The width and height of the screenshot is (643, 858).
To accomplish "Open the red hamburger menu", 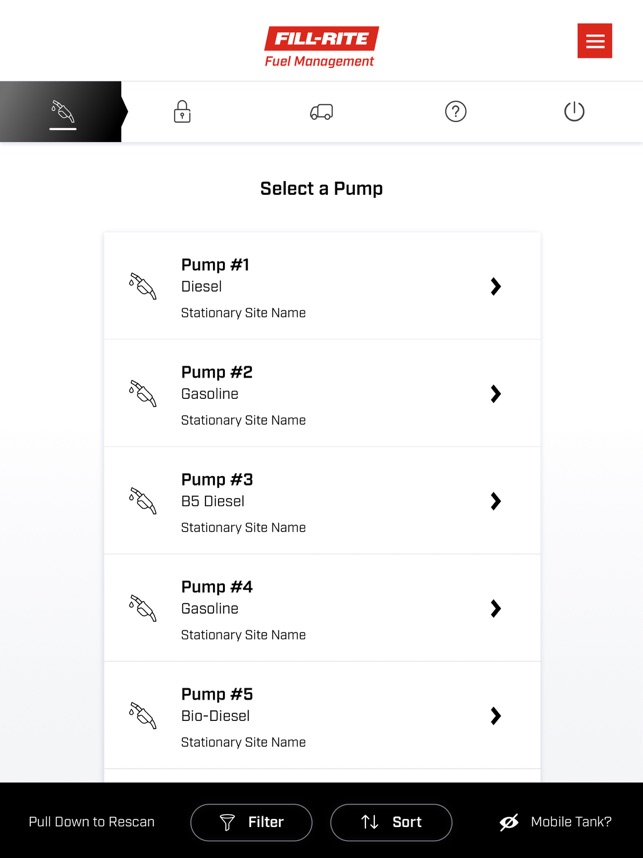I will point(595,41).
